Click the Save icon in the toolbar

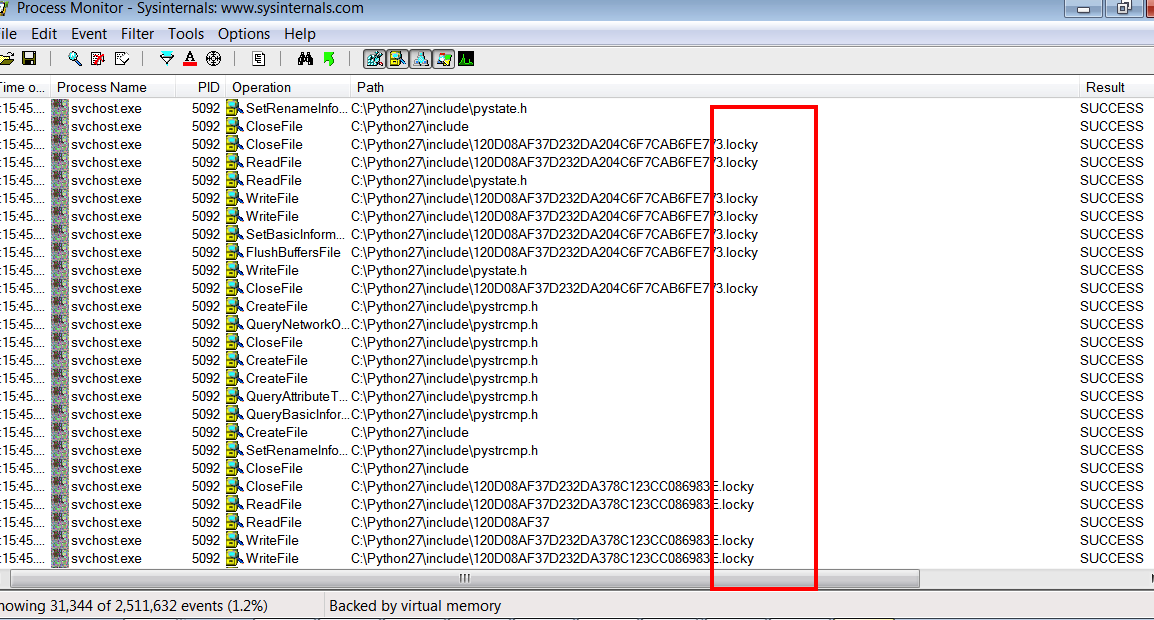tap(29, 59)
